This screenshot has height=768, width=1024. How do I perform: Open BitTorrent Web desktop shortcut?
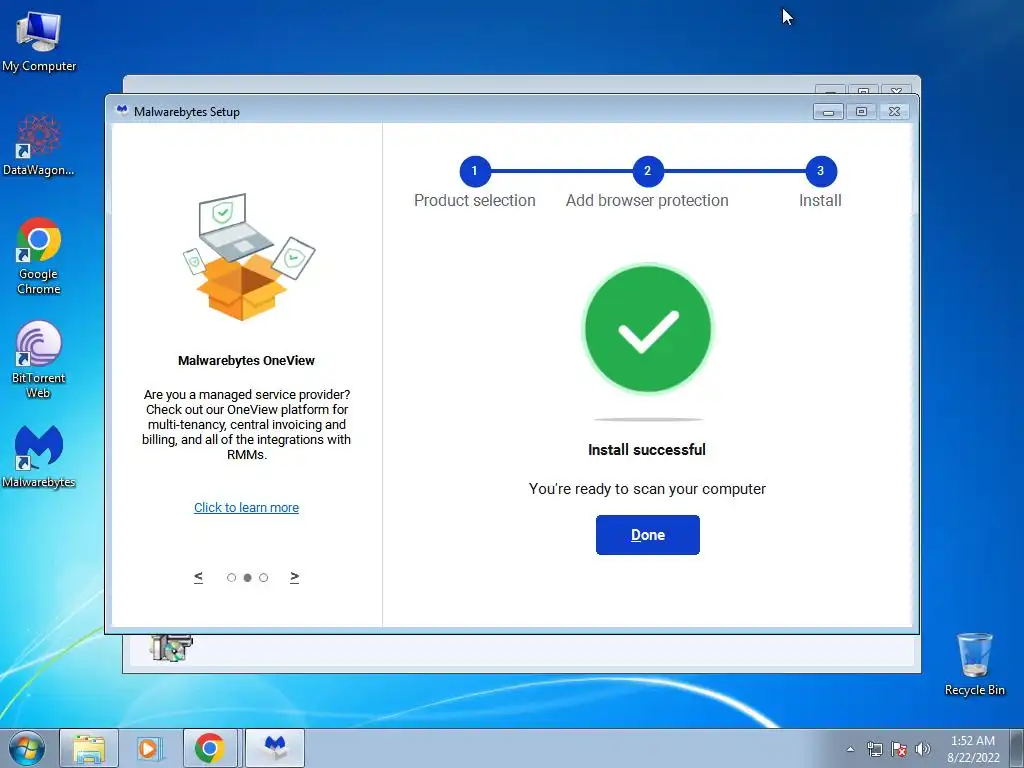tap(39, 359)
